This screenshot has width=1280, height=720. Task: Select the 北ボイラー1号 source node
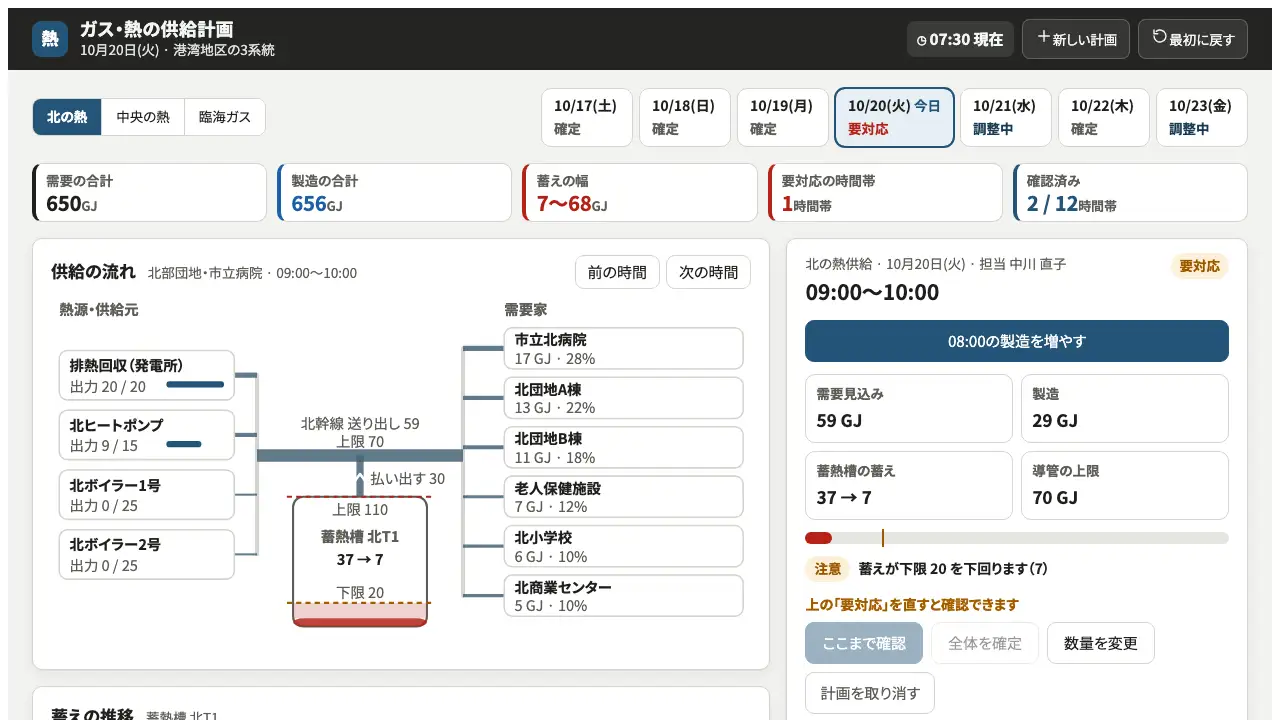tap(146, 495)
